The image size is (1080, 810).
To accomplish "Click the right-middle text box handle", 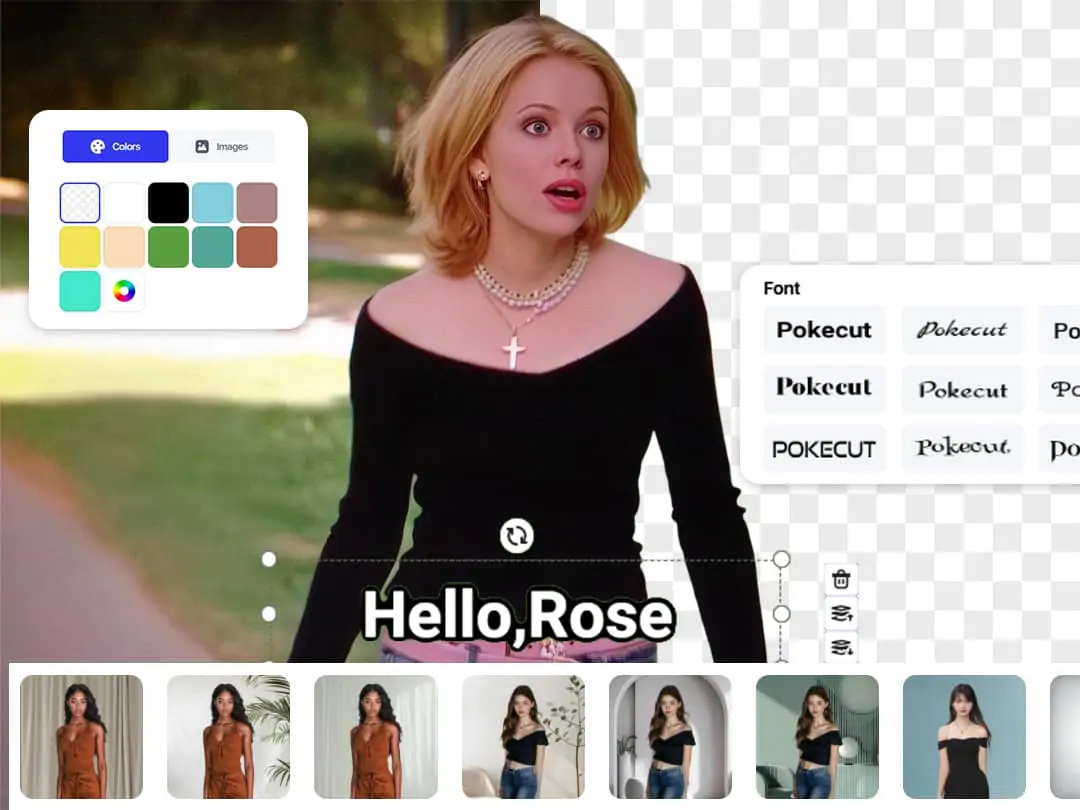I will click(781, 614).
